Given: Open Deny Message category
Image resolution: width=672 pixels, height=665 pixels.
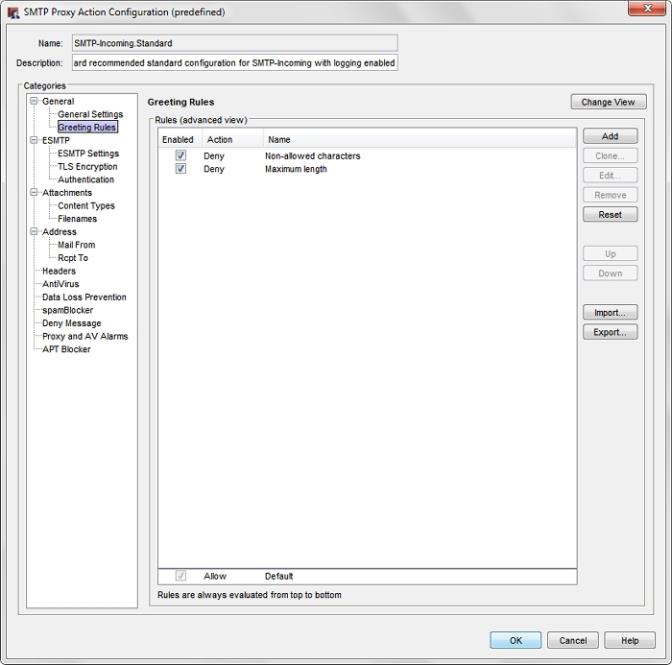Looking at the screenshot, I should pyautogui.click(x=72, y=323).
